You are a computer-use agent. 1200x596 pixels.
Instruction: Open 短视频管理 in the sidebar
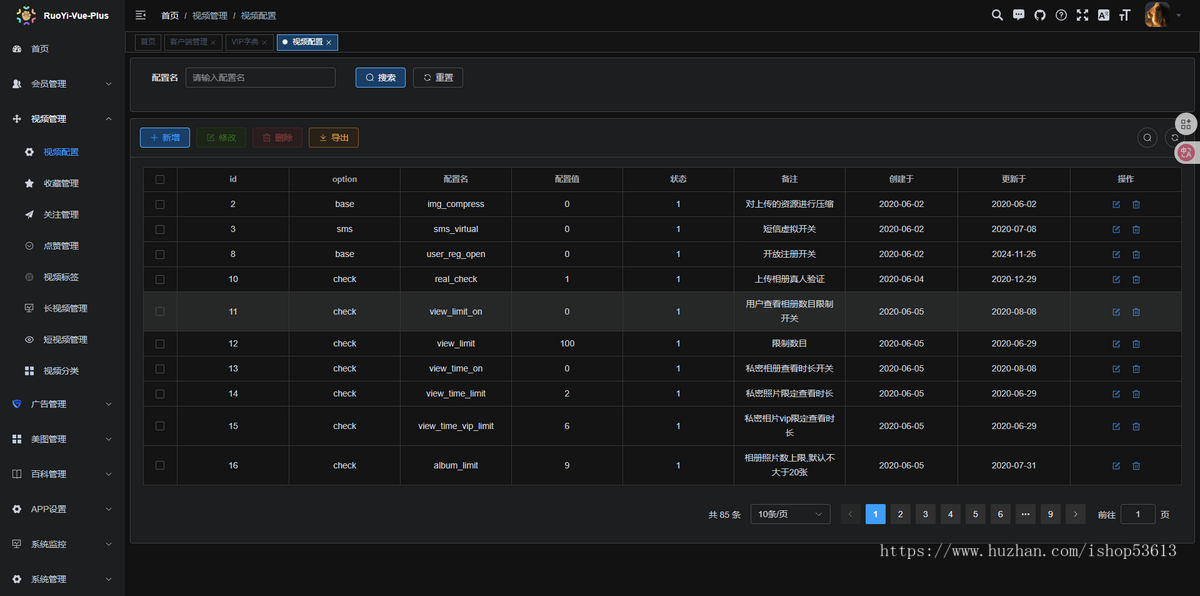point(62,340)
